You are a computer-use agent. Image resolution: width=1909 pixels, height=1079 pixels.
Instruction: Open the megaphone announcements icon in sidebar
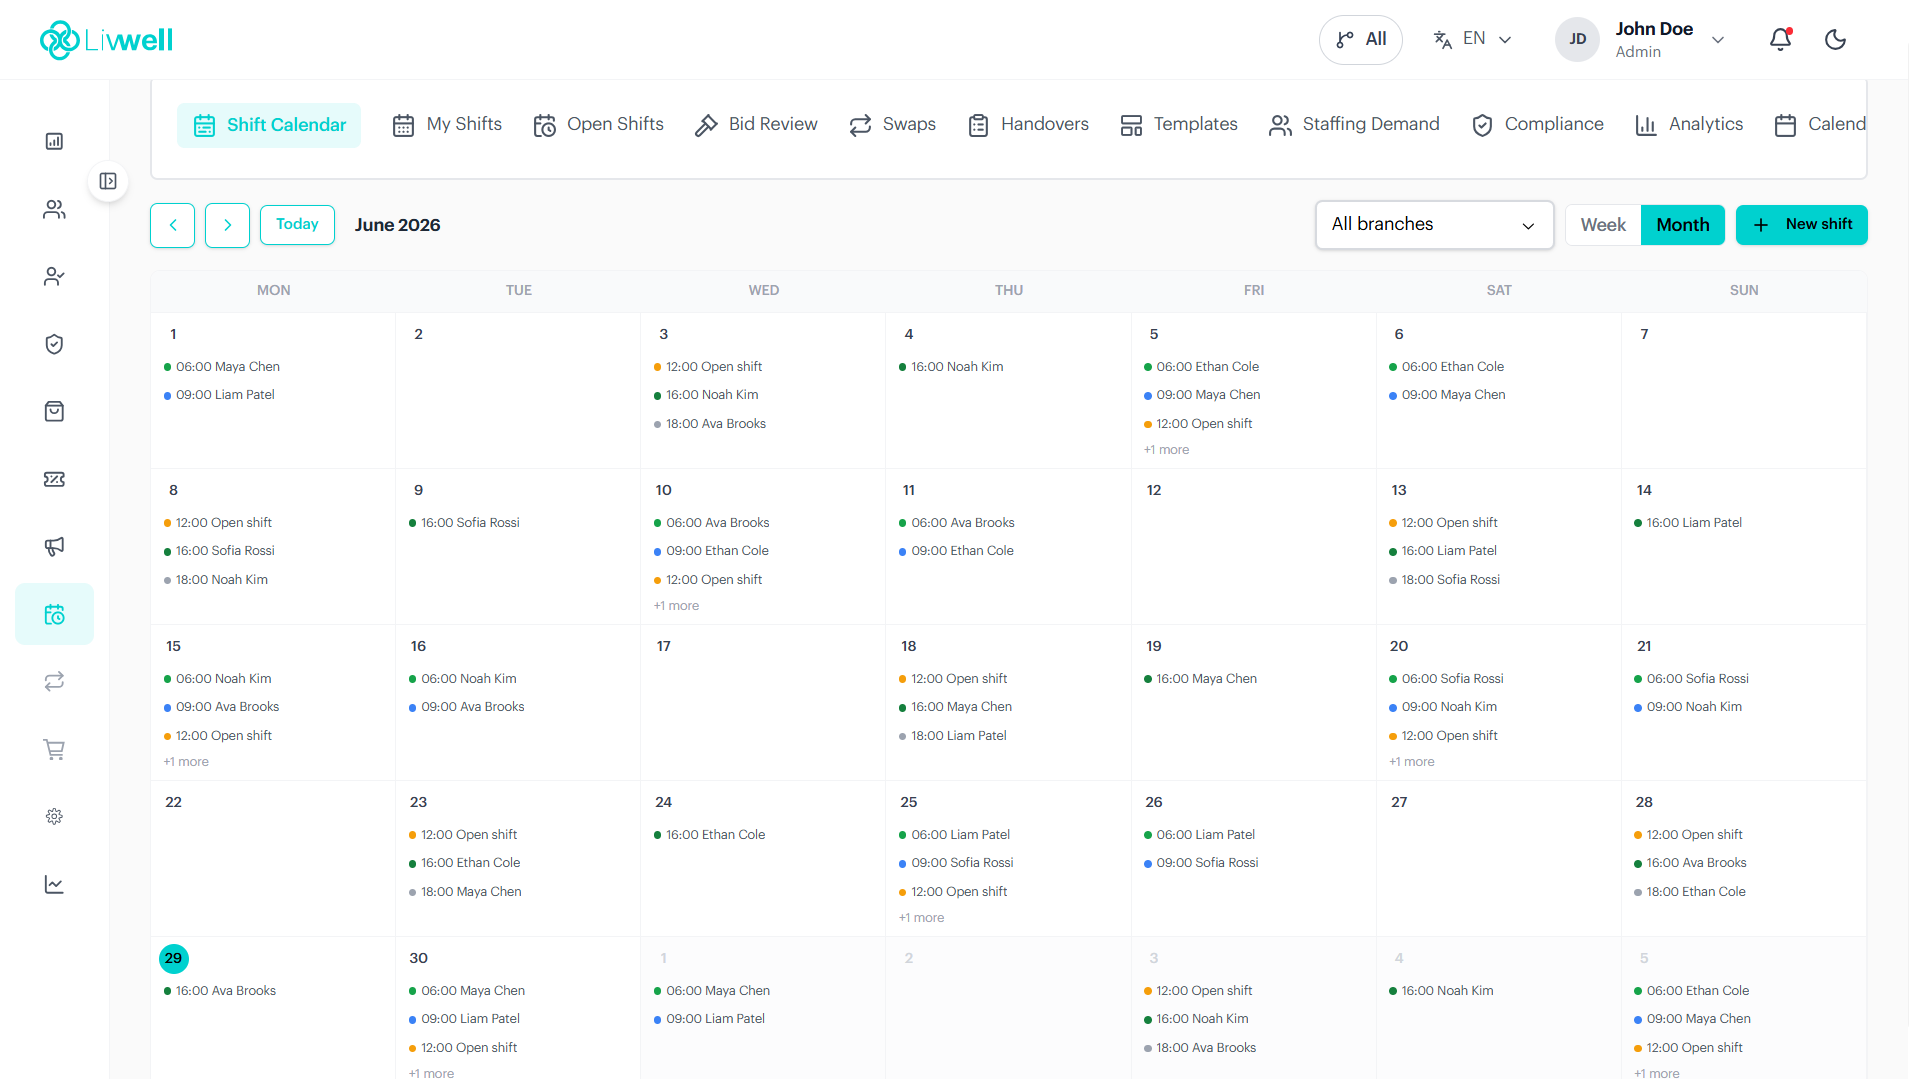pos(54,547)
